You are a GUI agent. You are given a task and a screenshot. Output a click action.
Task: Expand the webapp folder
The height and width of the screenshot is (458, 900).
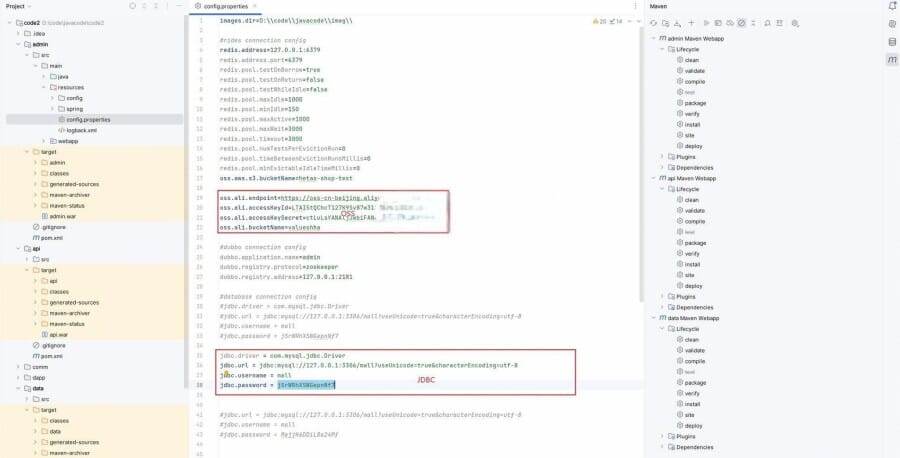point(46,140)
